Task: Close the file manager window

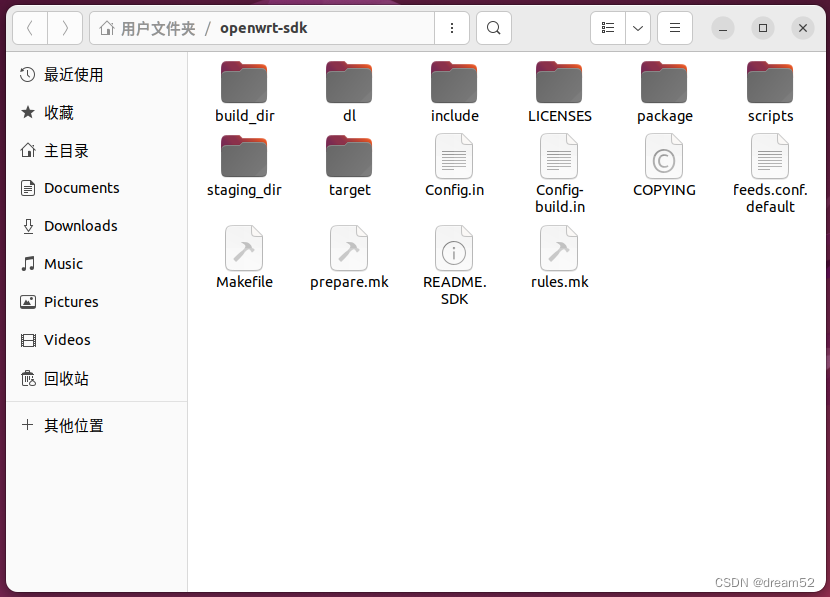Action: pyautogui.click(x=802, y=28)
